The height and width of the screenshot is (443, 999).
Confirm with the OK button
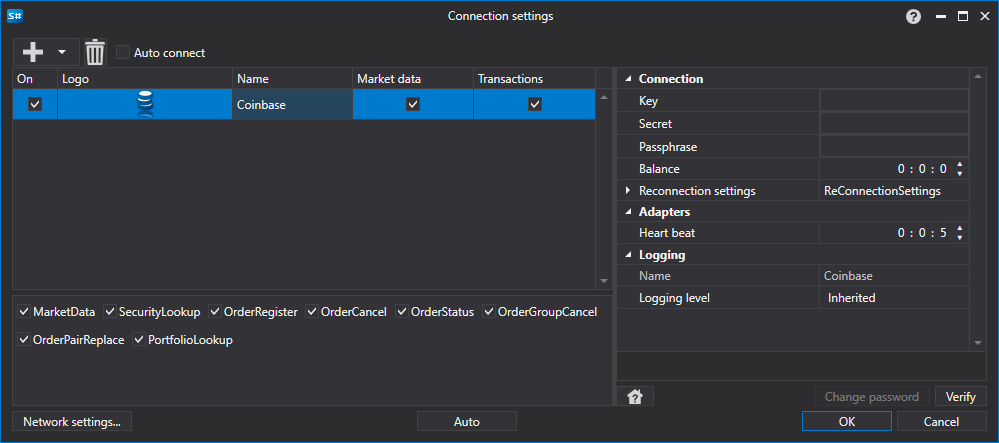point(847,421)
